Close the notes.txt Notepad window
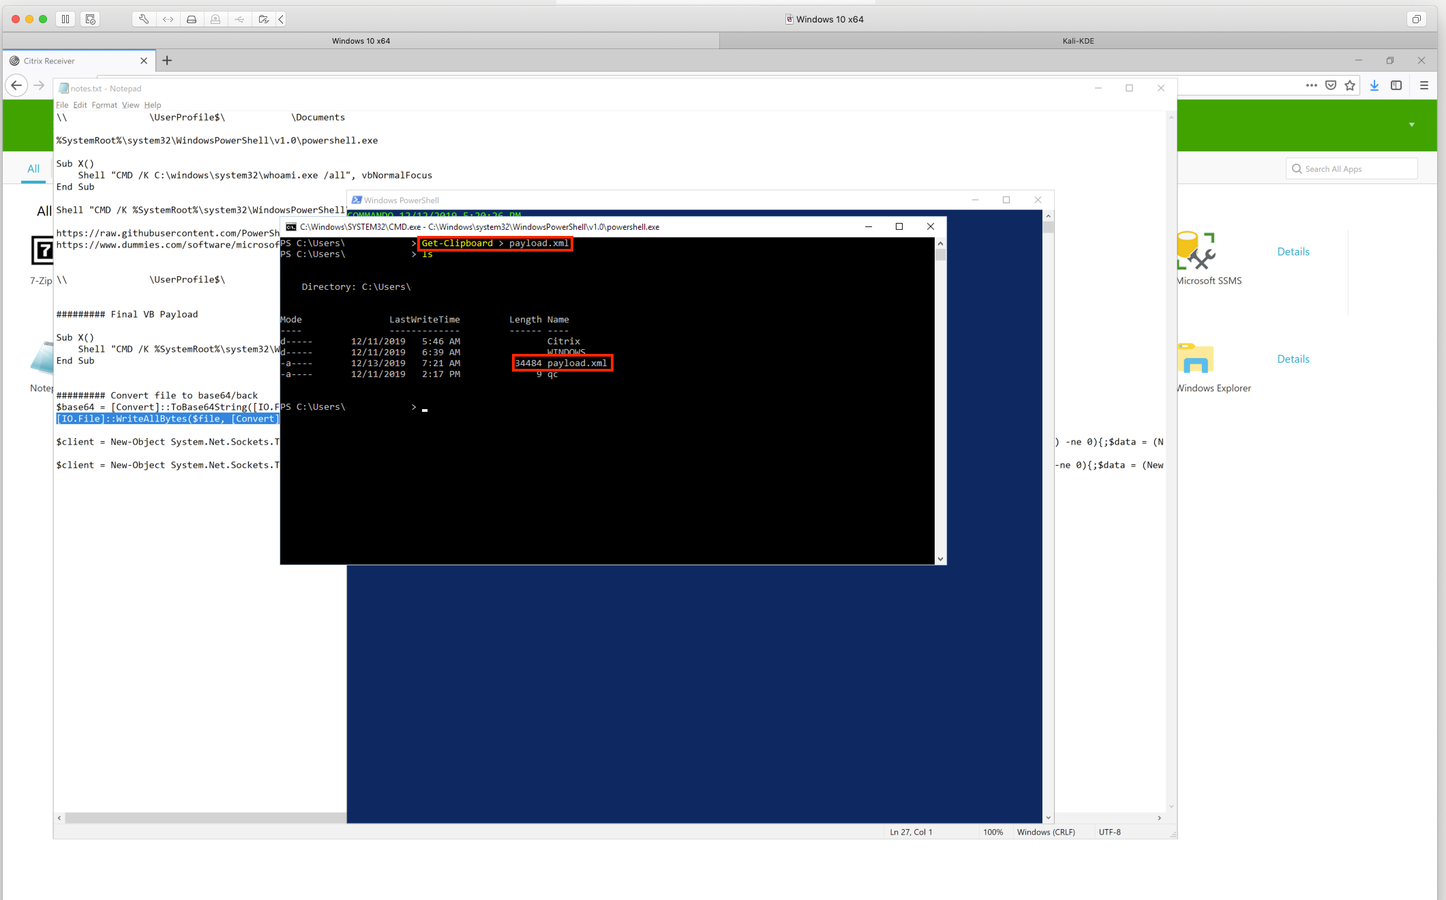This screenshot has height=900, width=1446. click(x=1161, y=88)
